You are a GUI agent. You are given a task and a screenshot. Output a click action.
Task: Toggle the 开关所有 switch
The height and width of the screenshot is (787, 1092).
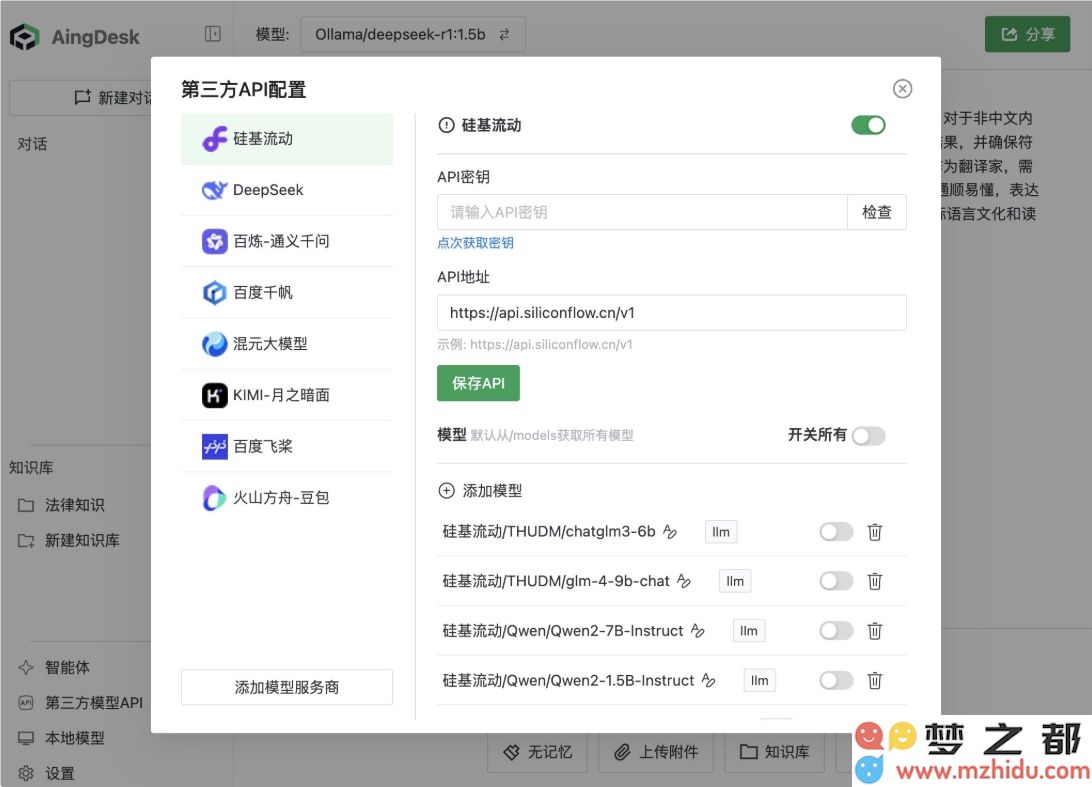pos(868,436)
